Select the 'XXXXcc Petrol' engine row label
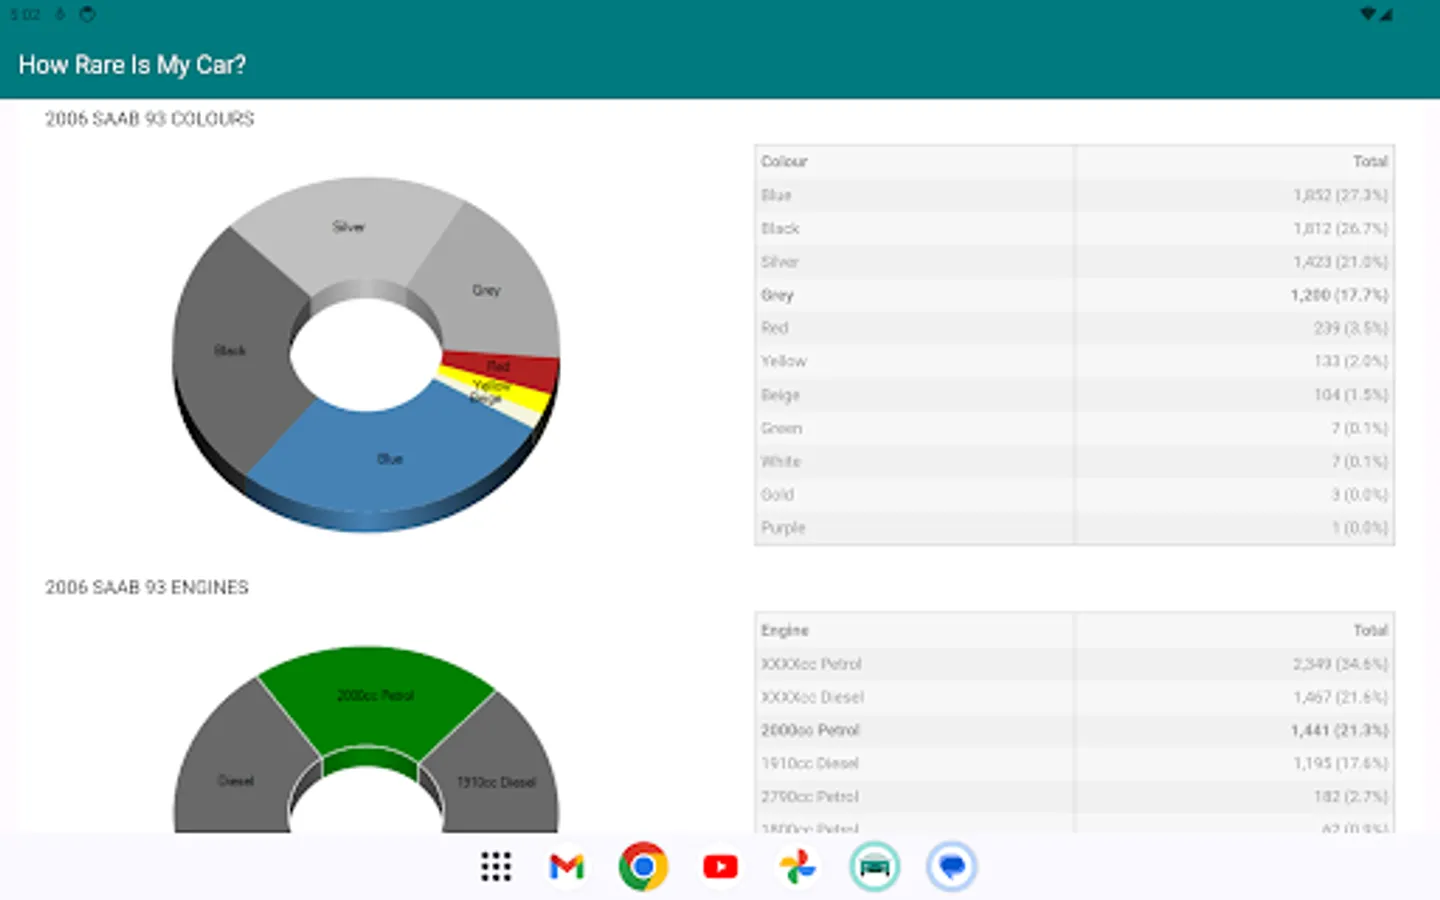This screenshot has width=1440, height=900. [811, 664]
